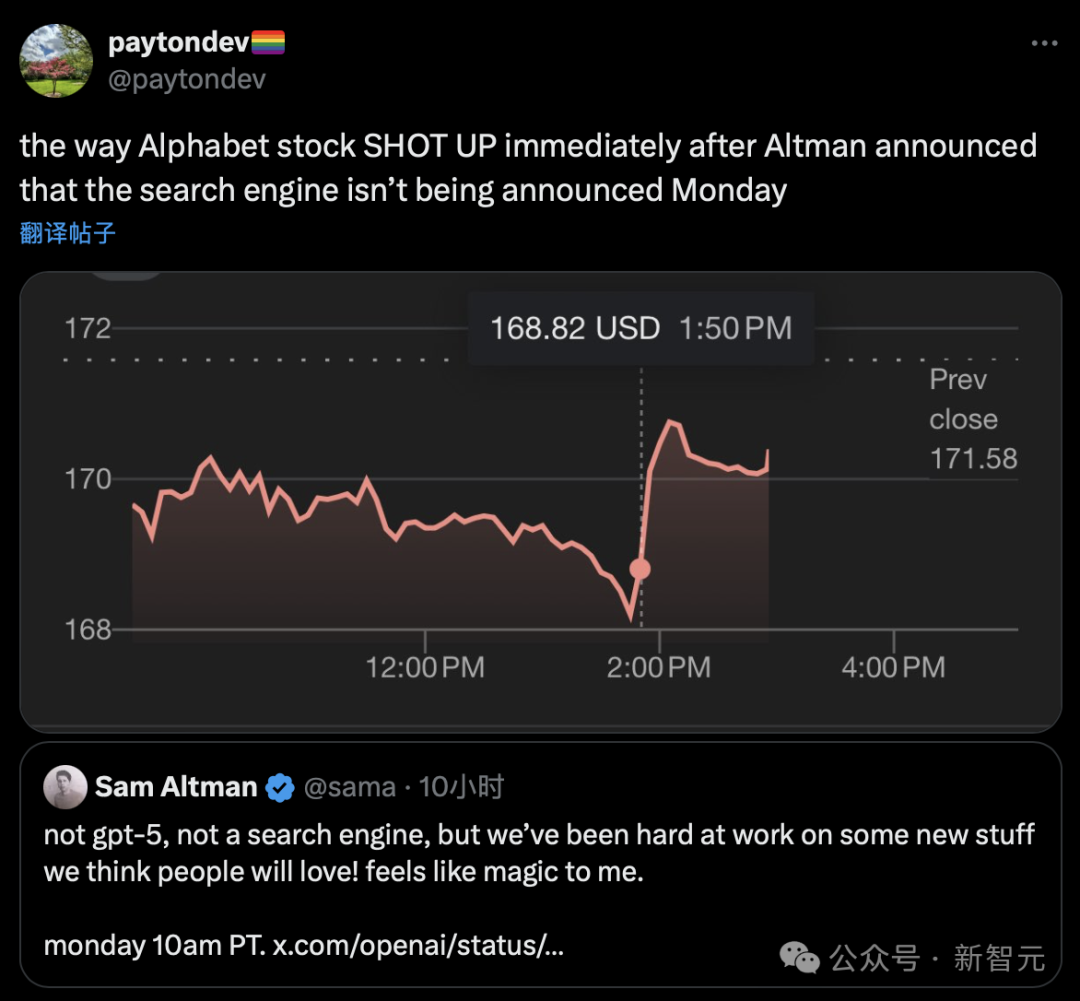1080x1001 pixels.
Task: Click the Prev close 171.58 label
Action: click(x=973, y=419)
